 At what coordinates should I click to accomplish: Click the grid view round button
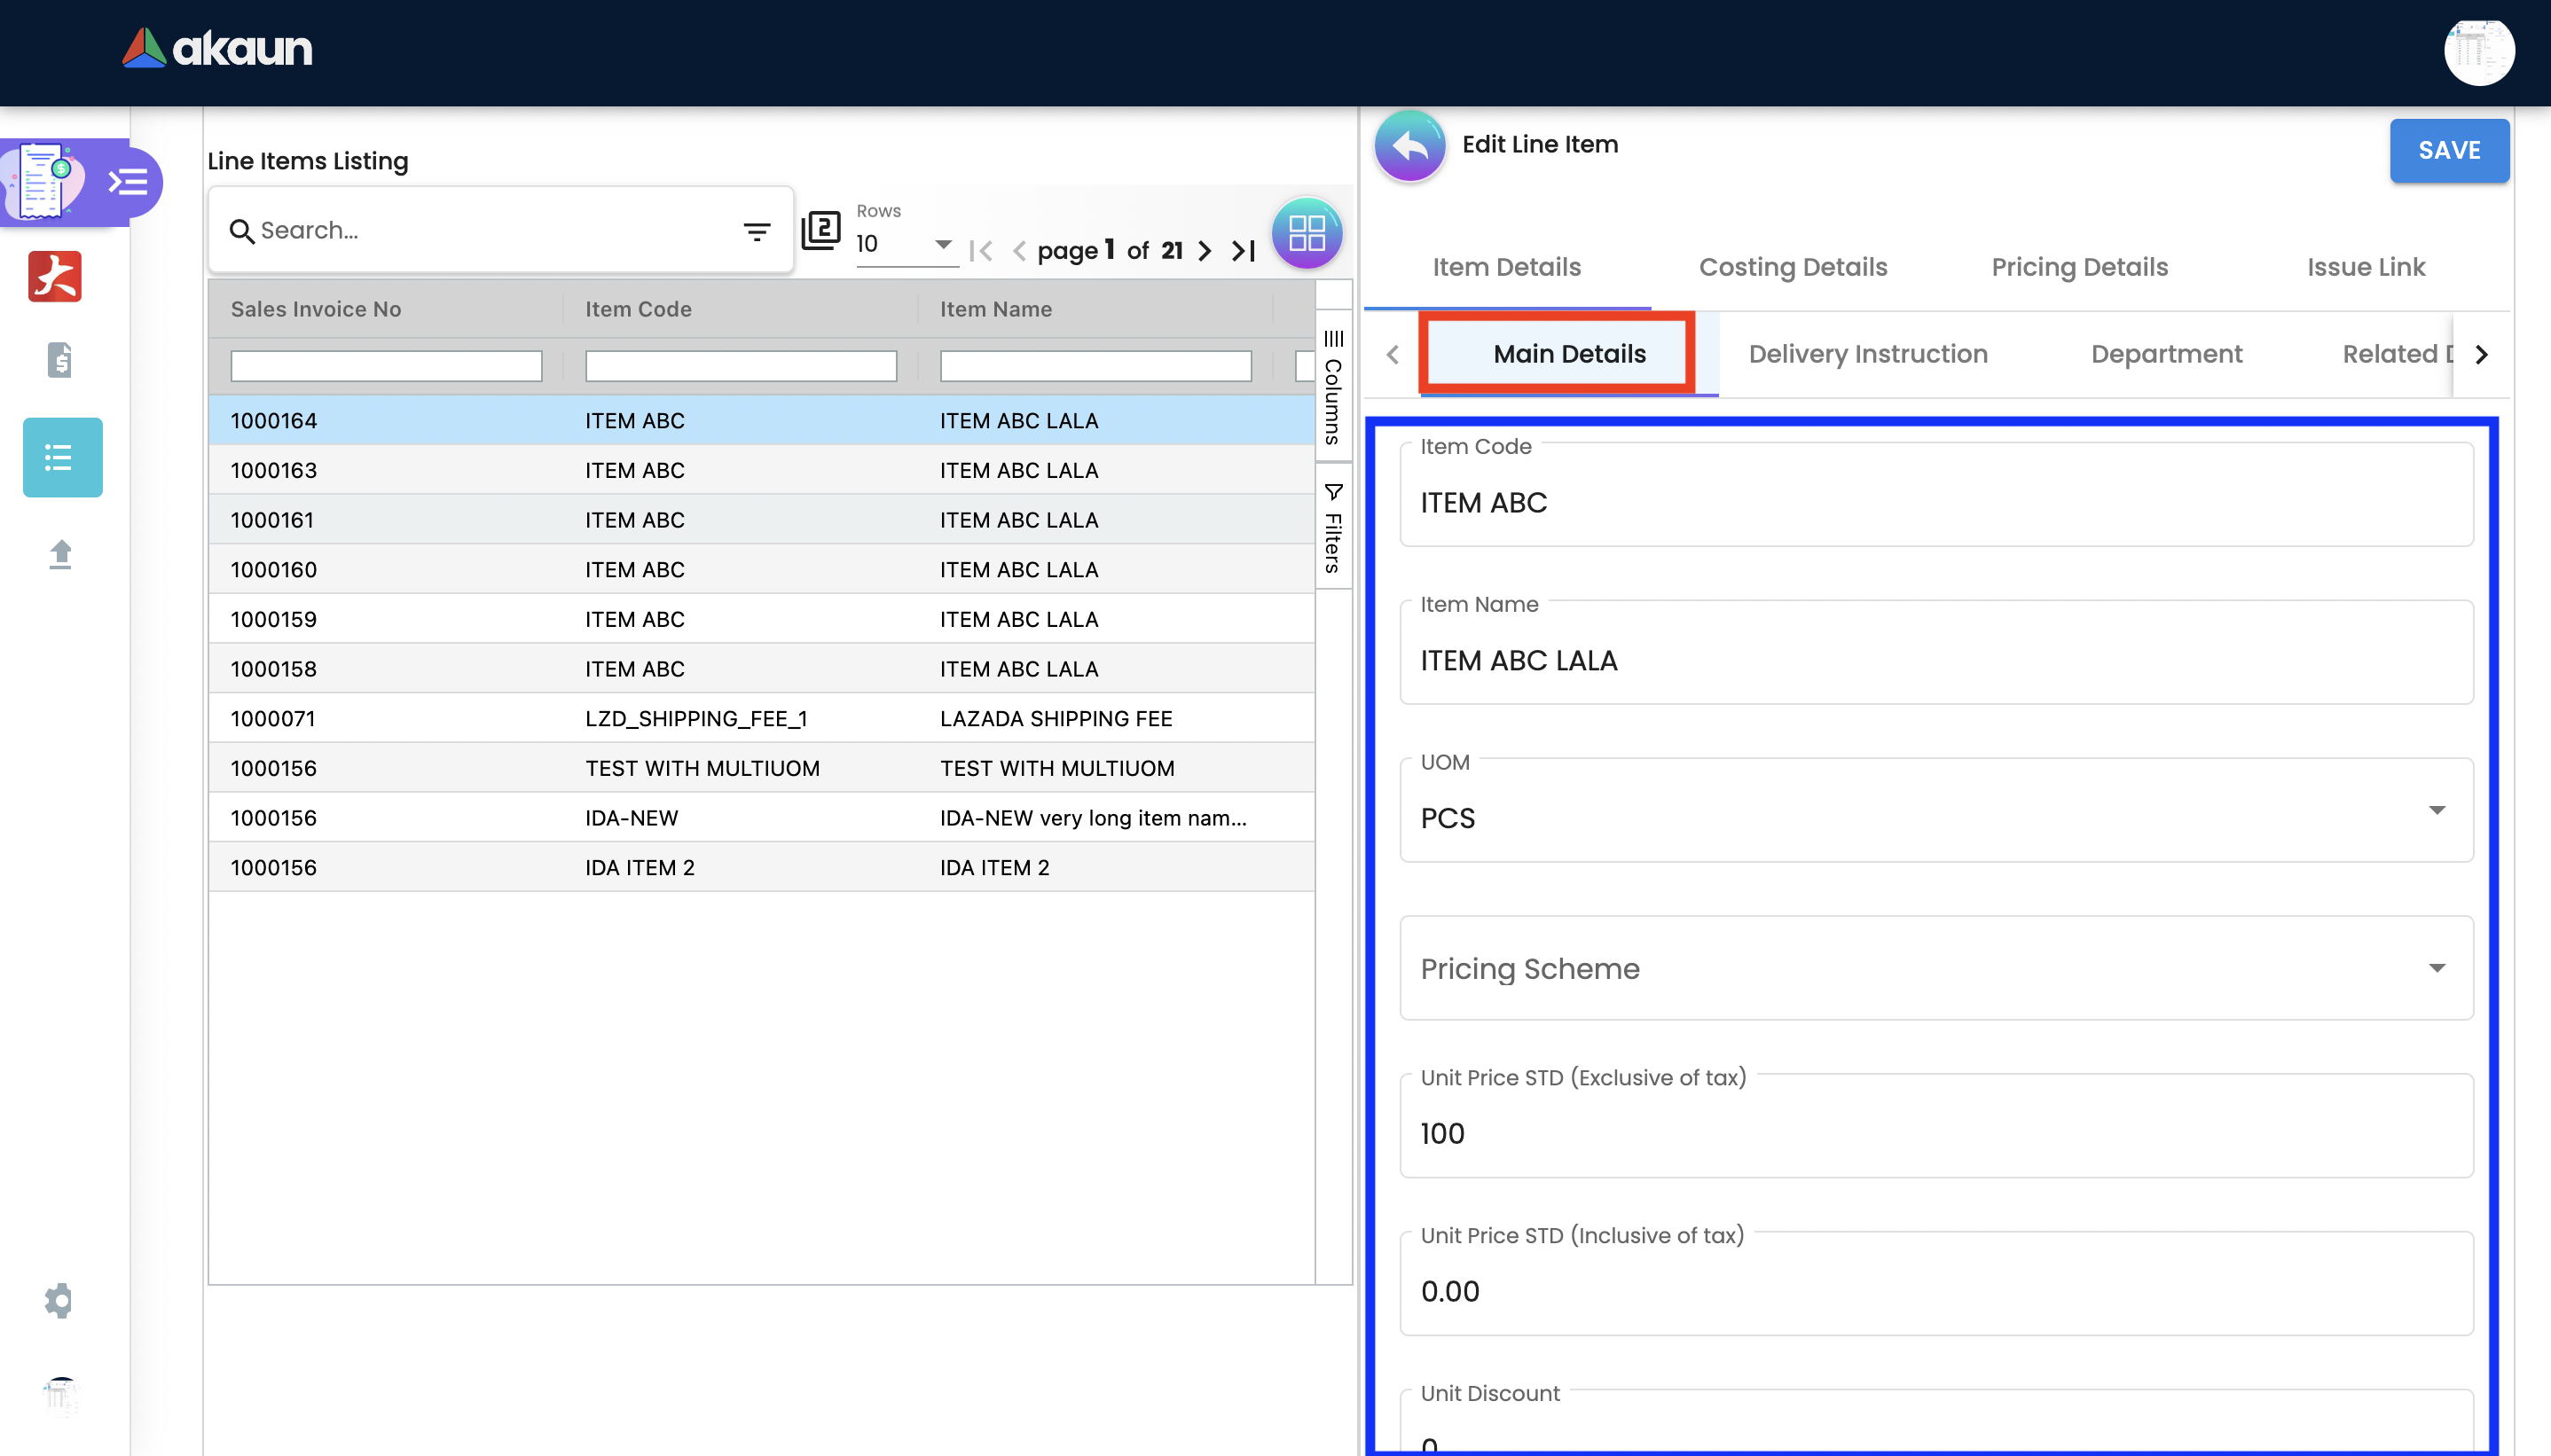click(1306, 233)
